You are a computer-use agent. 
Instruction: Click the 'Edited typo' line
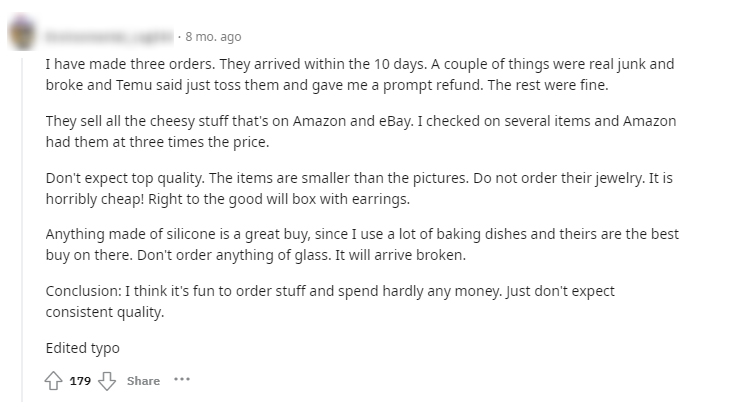pyautogui.click(x=83, y=348)
